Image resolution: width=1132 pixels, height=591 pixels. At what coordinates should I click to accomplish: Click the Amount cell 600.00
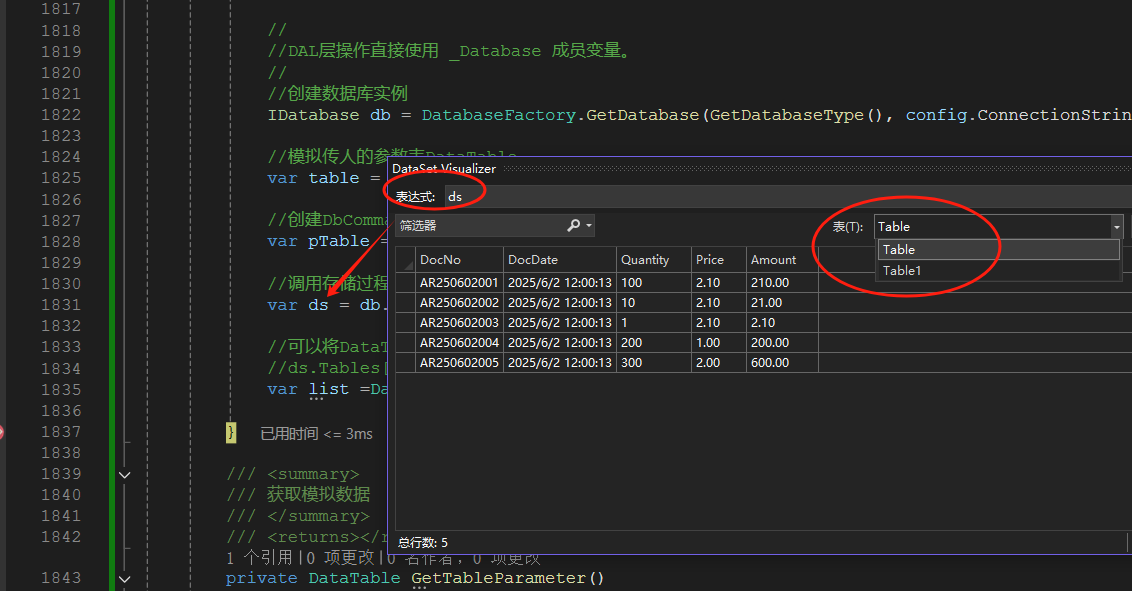point(782,363)
